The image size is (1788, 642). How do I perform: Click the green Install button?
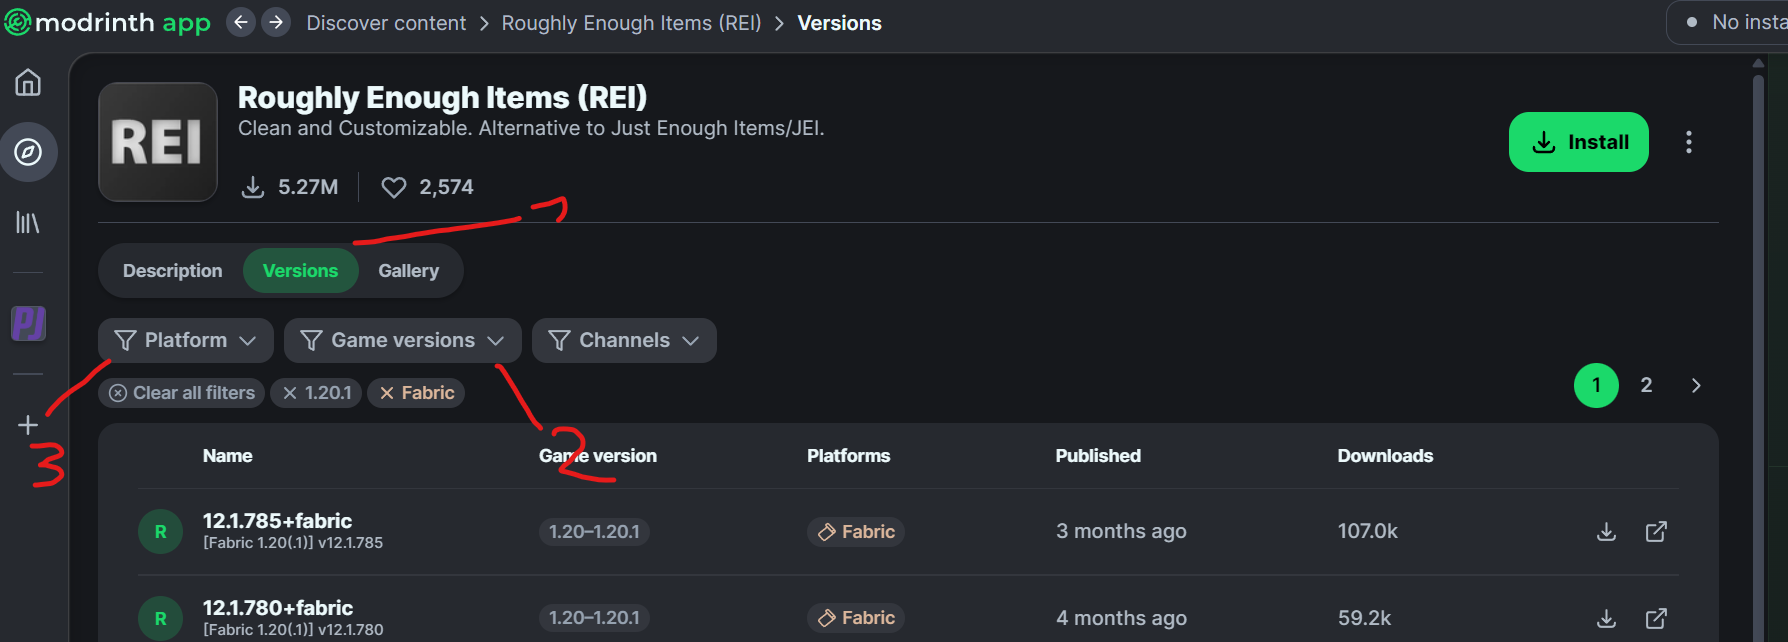pyautogui.click(x=1578, y=142)
